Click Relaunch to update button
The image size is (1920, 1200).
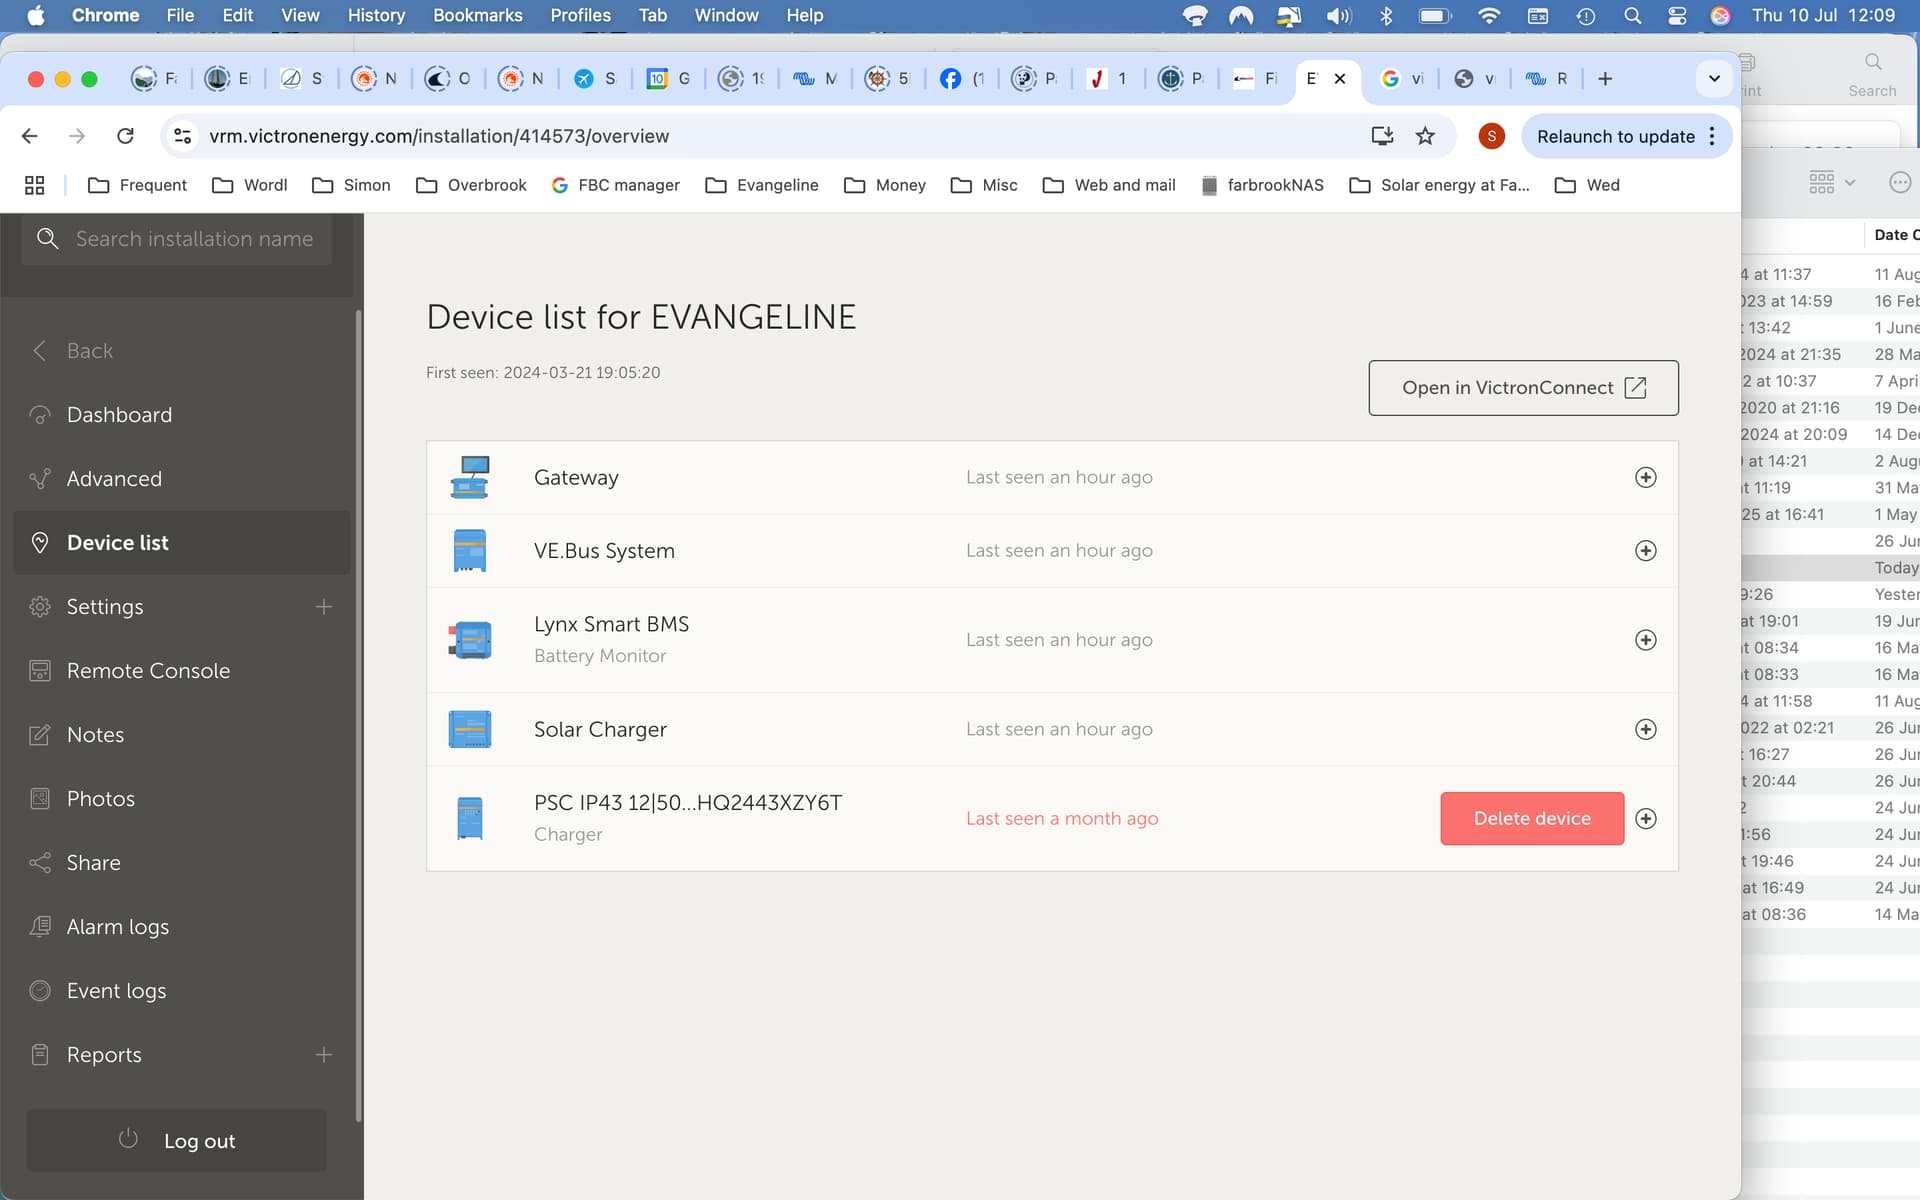1616,136
